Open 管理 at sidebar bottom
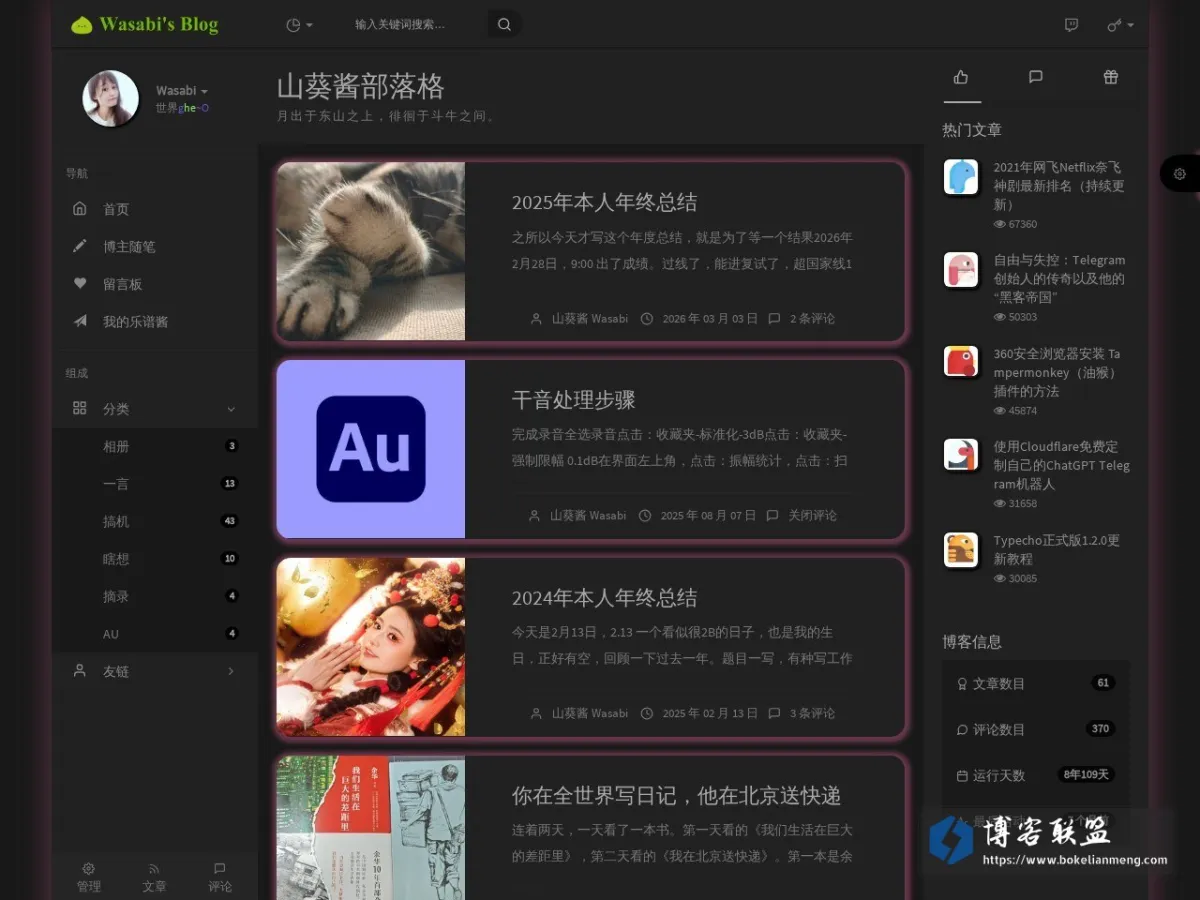The width and height of the screenshot is (1200, 900). pos(88,877)
